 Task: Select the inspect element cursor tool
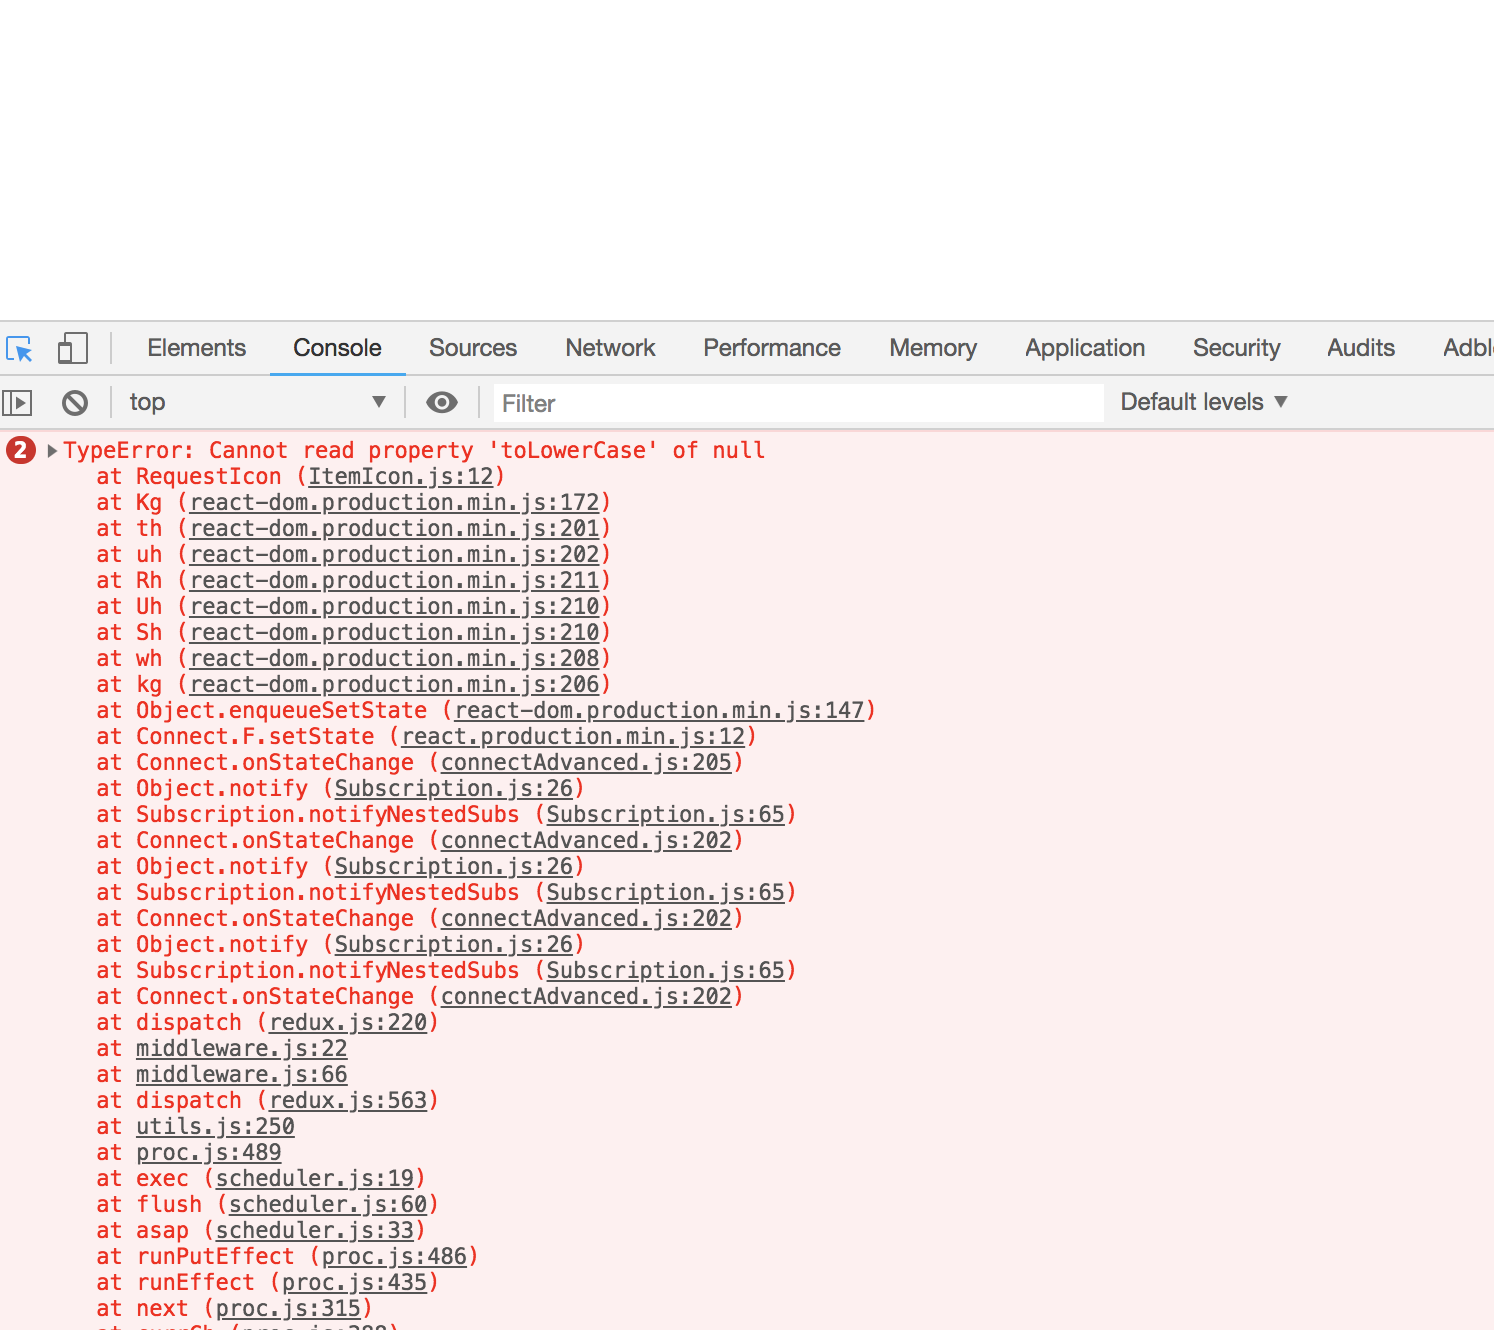coord(19,348)
